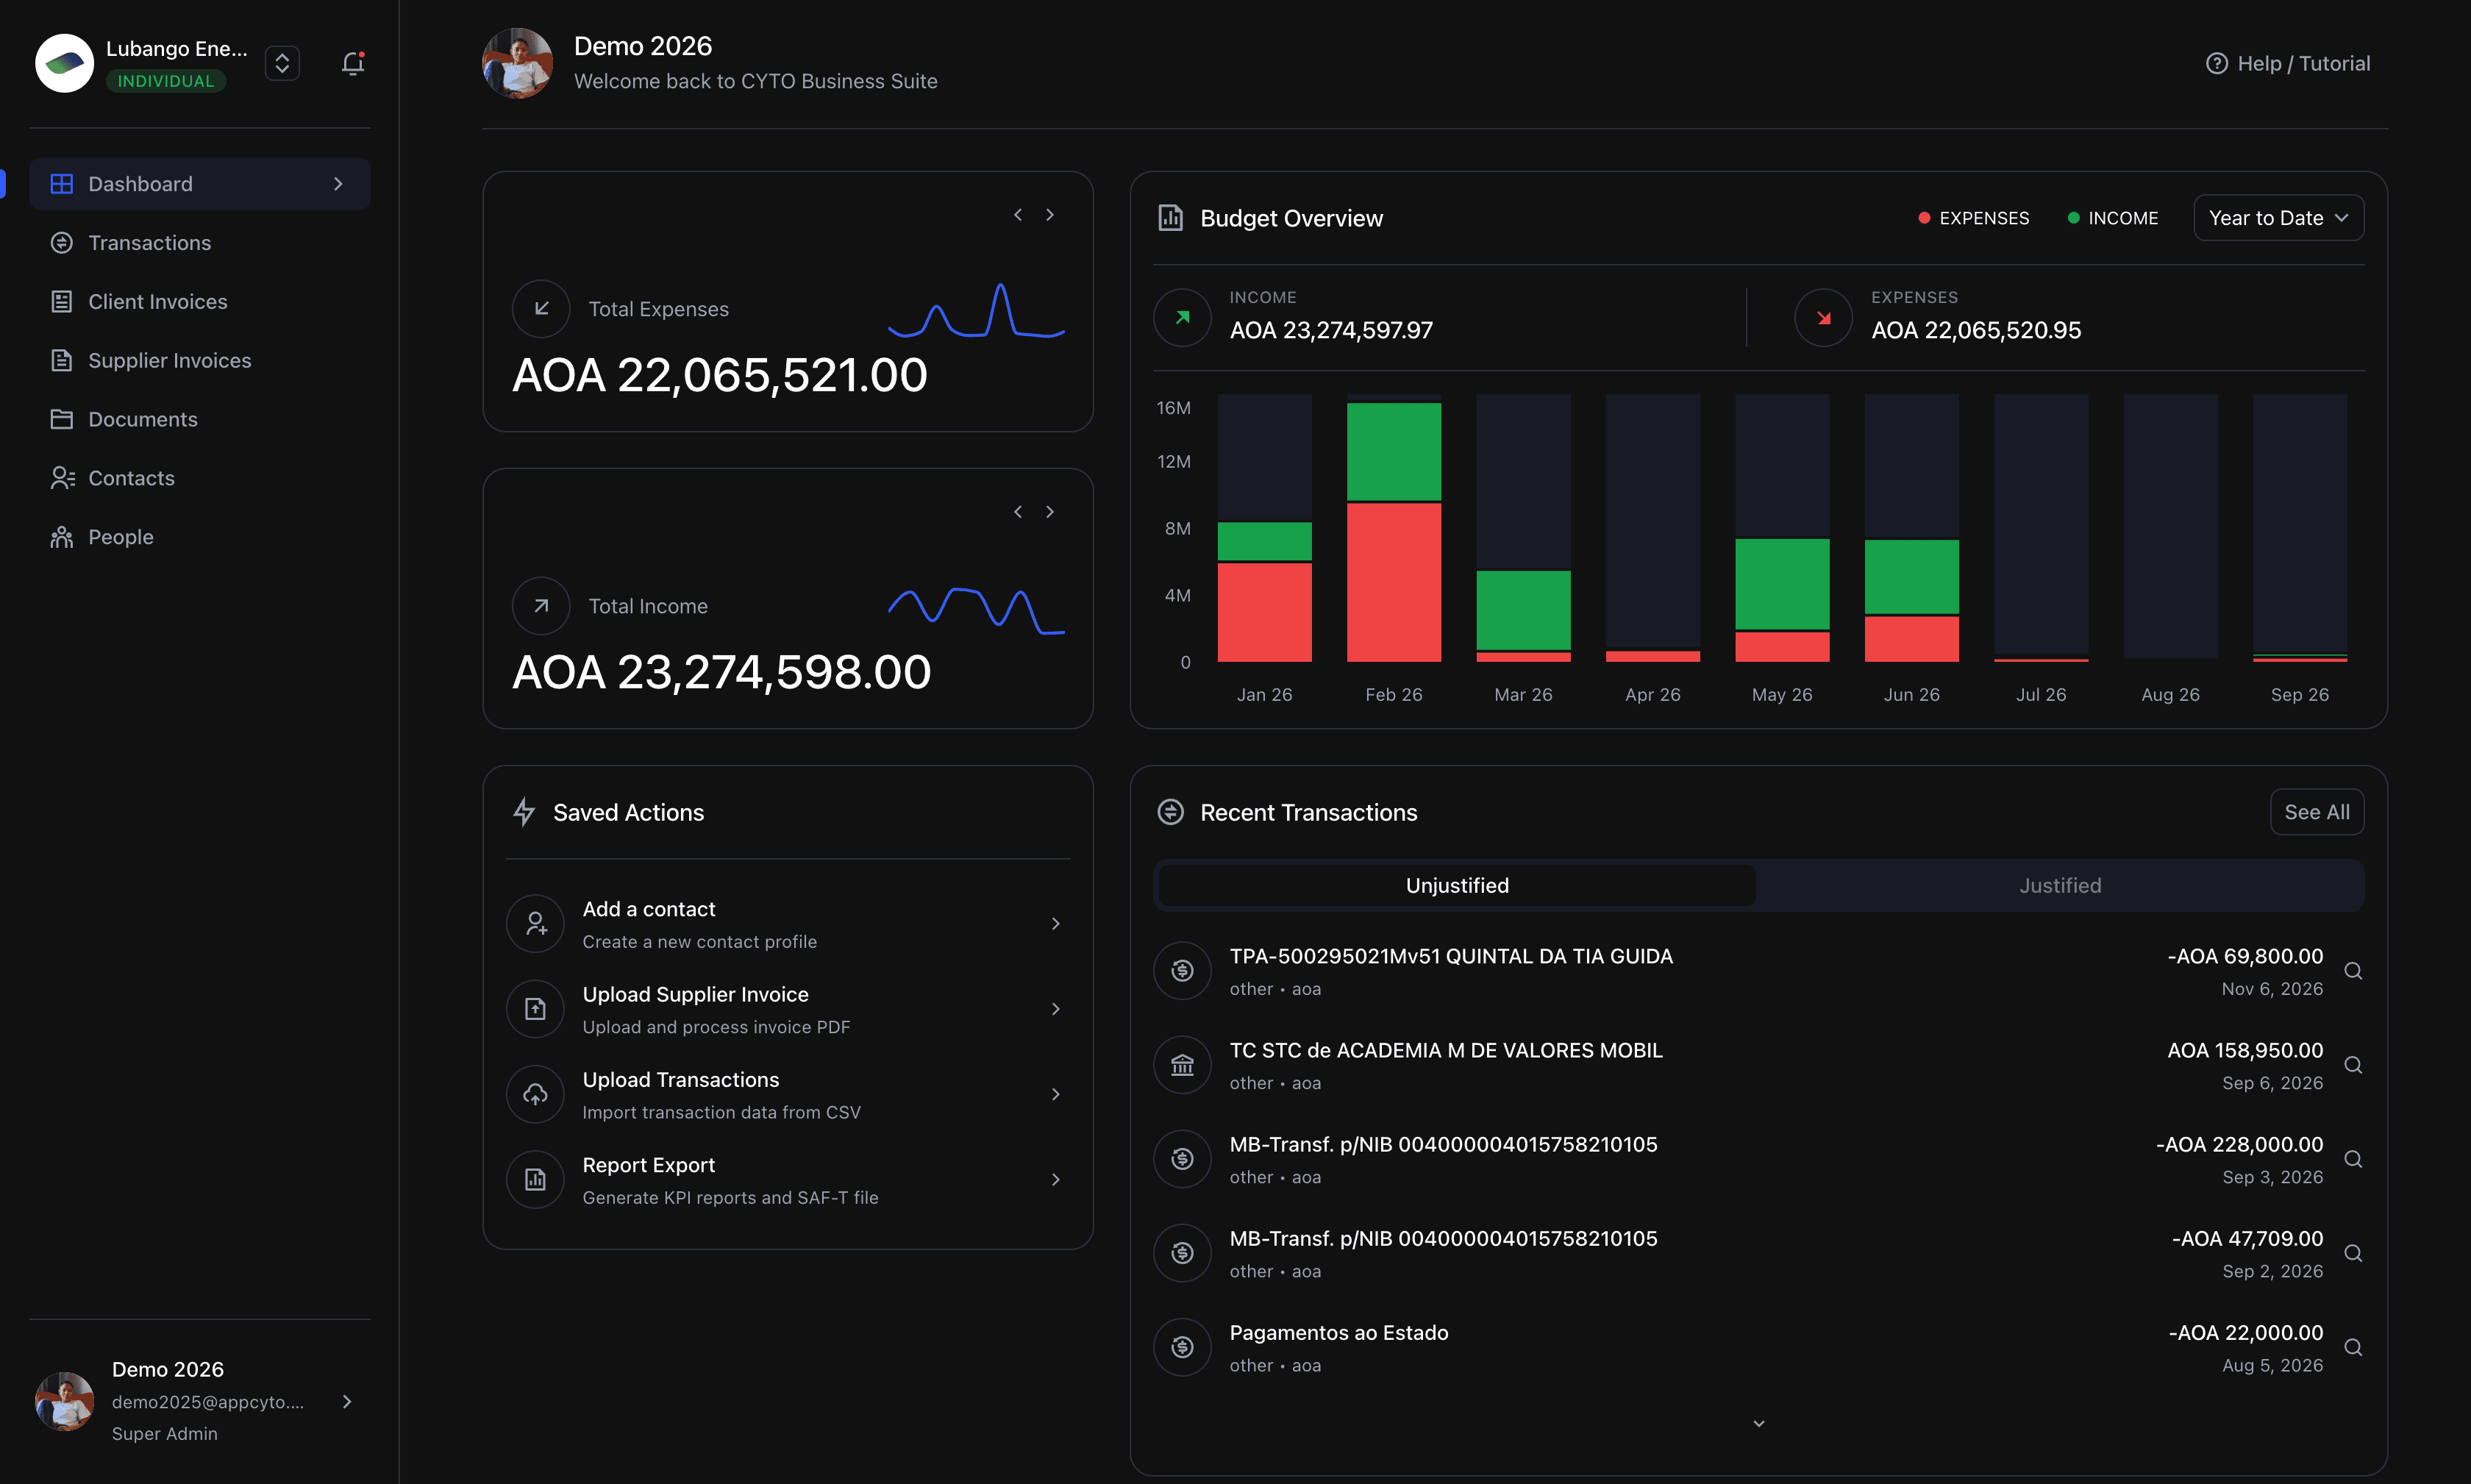Click the Total Expenses arrow icon

pyautogui.click(x=541, y=308)
